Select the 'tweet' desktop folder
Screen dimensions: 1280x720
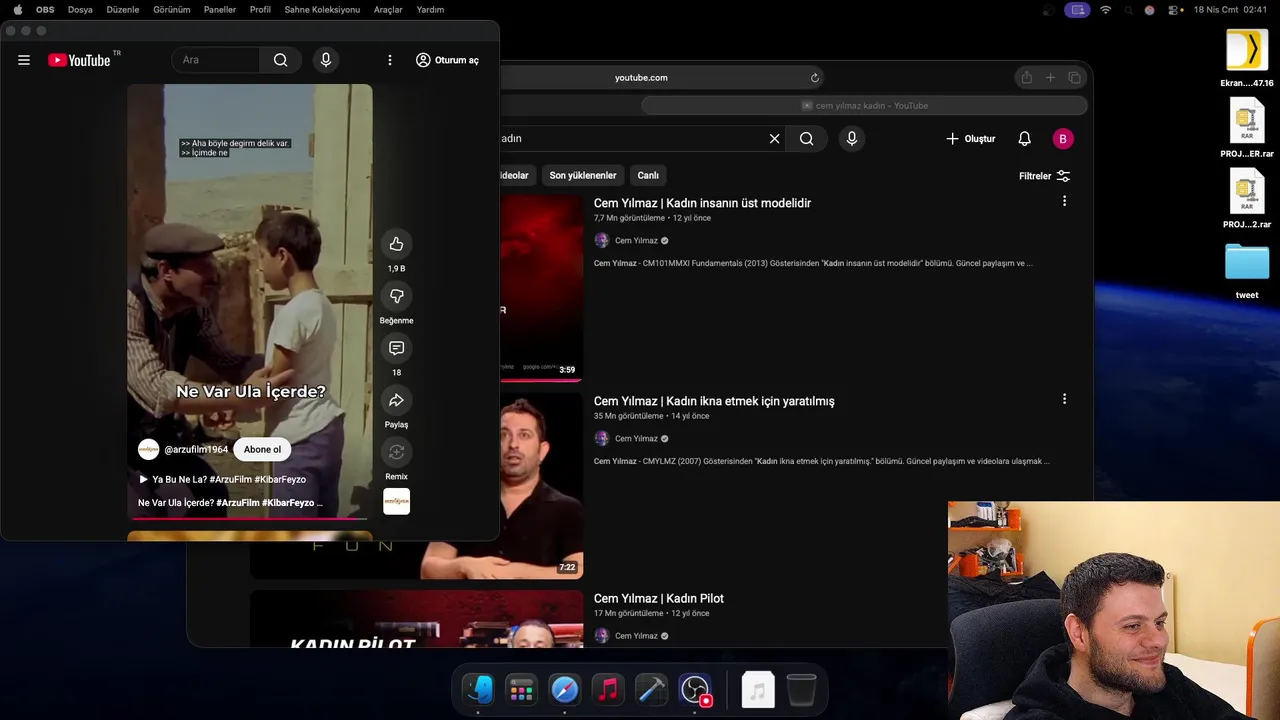[1247, 270]
